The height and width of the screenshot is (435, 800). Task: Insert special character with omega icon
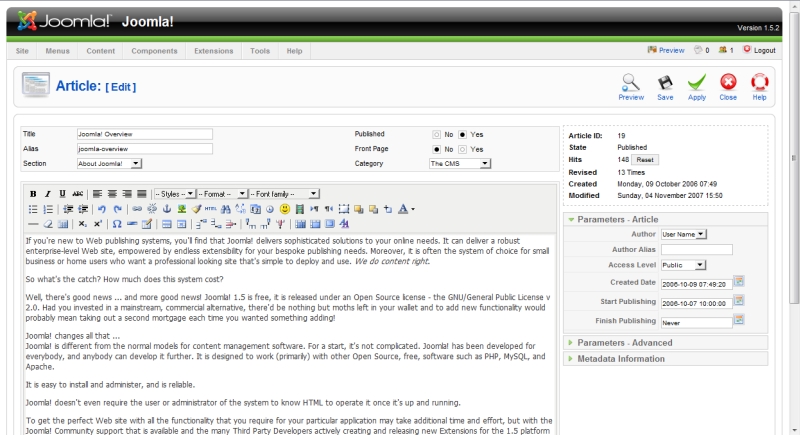point(117,224)
